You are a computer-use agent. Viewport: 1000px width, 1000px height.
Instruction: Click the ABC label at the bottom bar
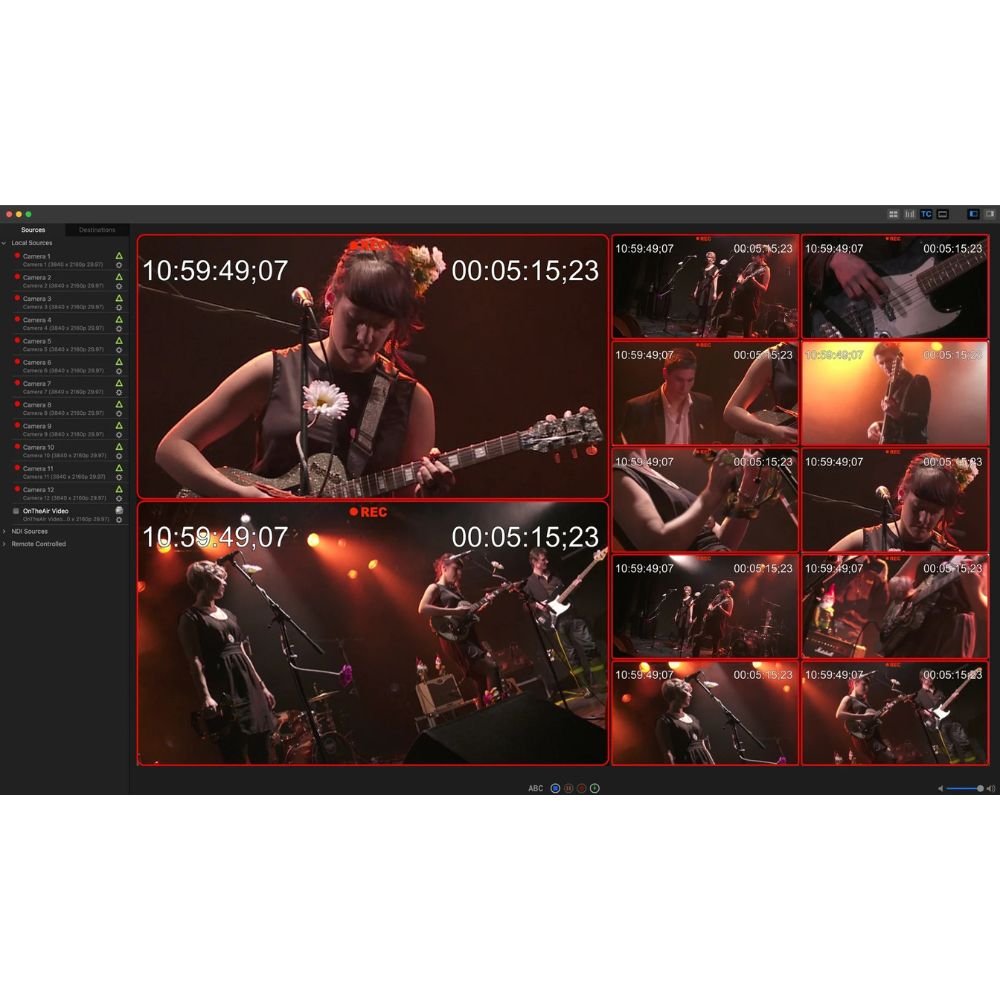click(536, 790)
